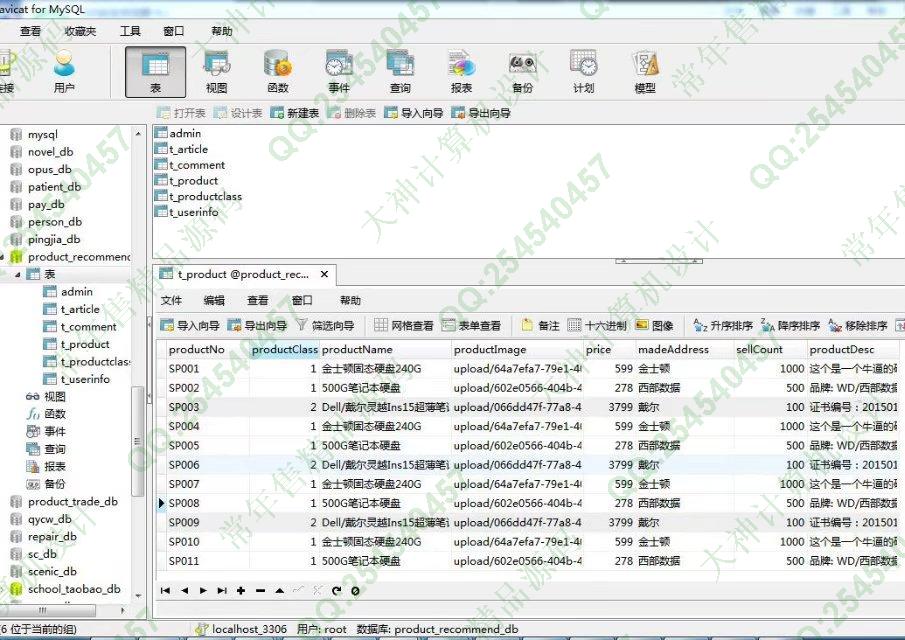Select t_userinfo in the left tree
Screen dimensions: 905x640
85,379
